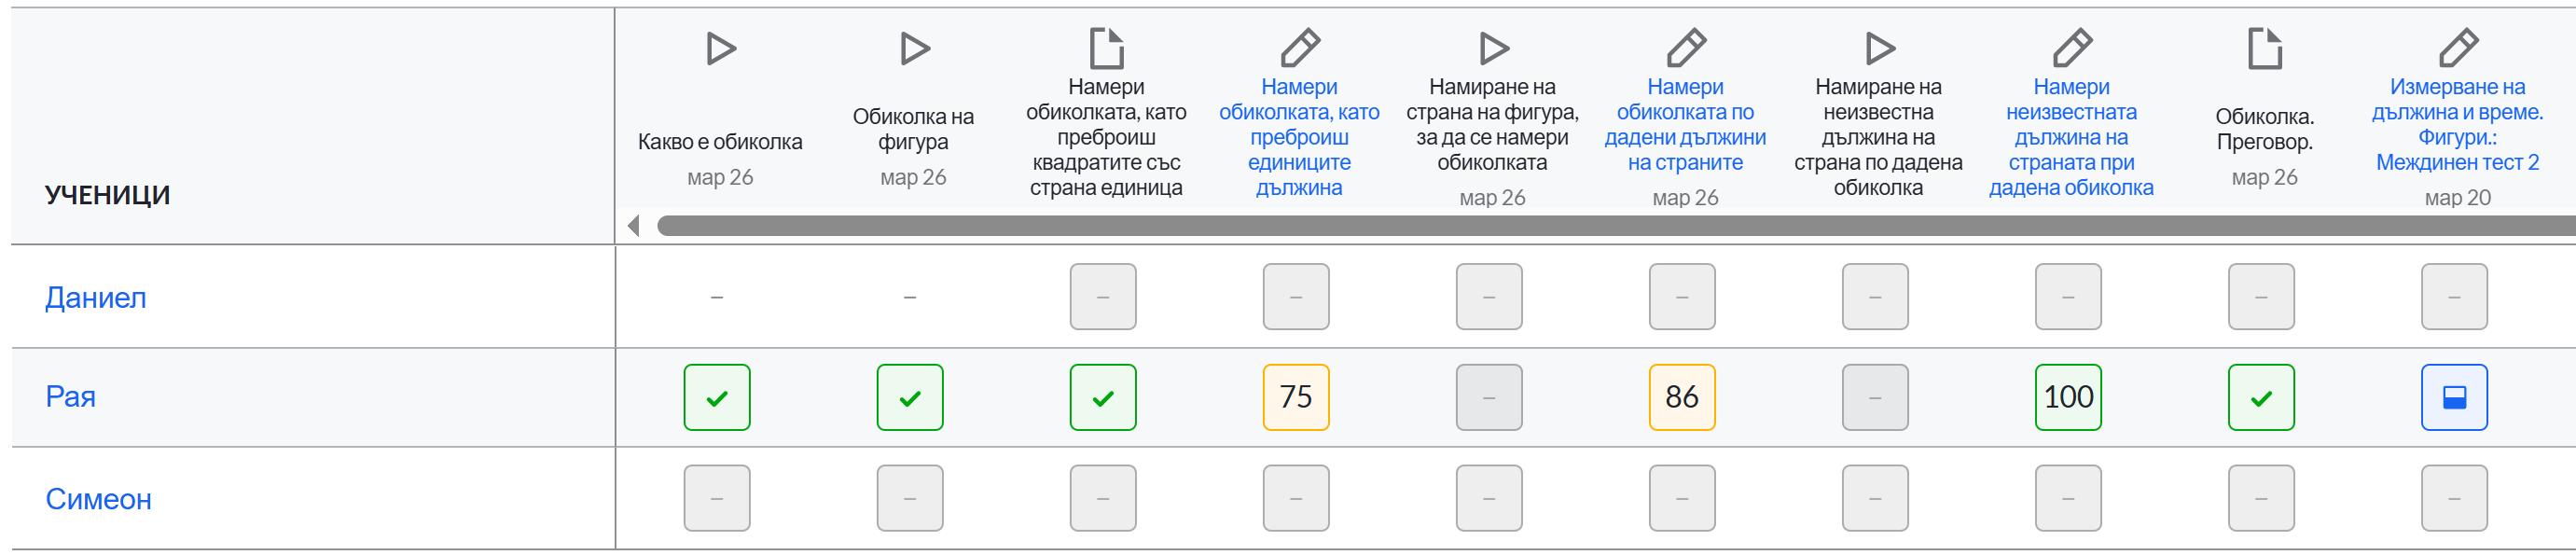Click the left scroll arrow of column list
2576x555 pixels.
tap(634, 226)
